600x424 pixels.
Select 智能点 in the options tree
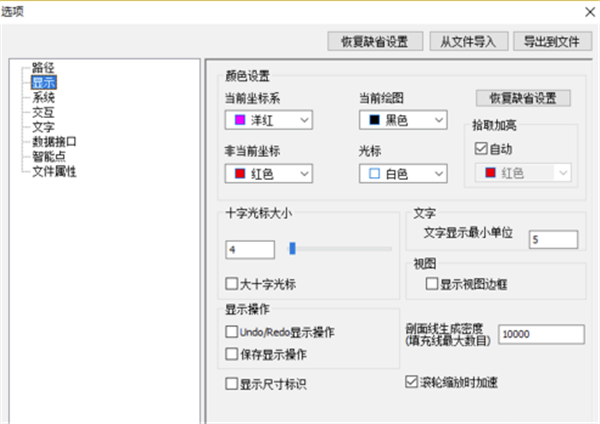[49, 157]
